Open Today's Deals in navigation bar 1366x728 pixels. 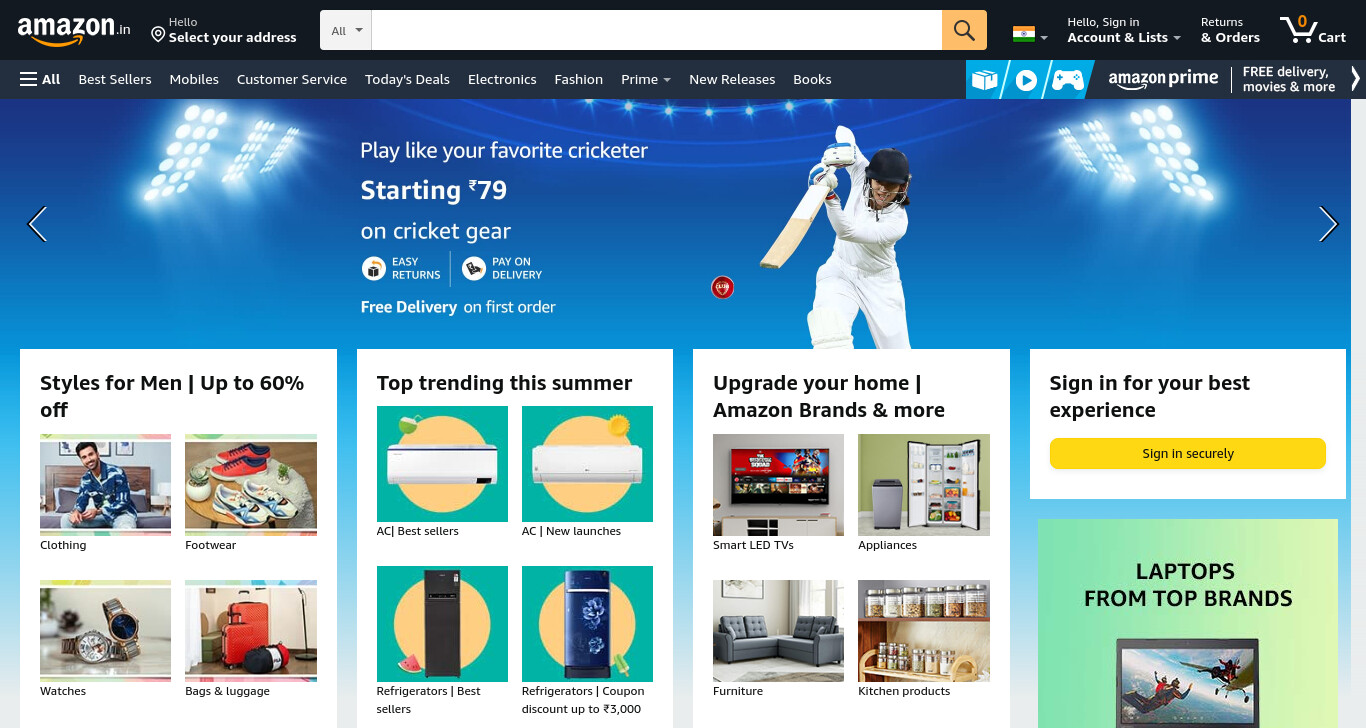(x=407, y=79)
